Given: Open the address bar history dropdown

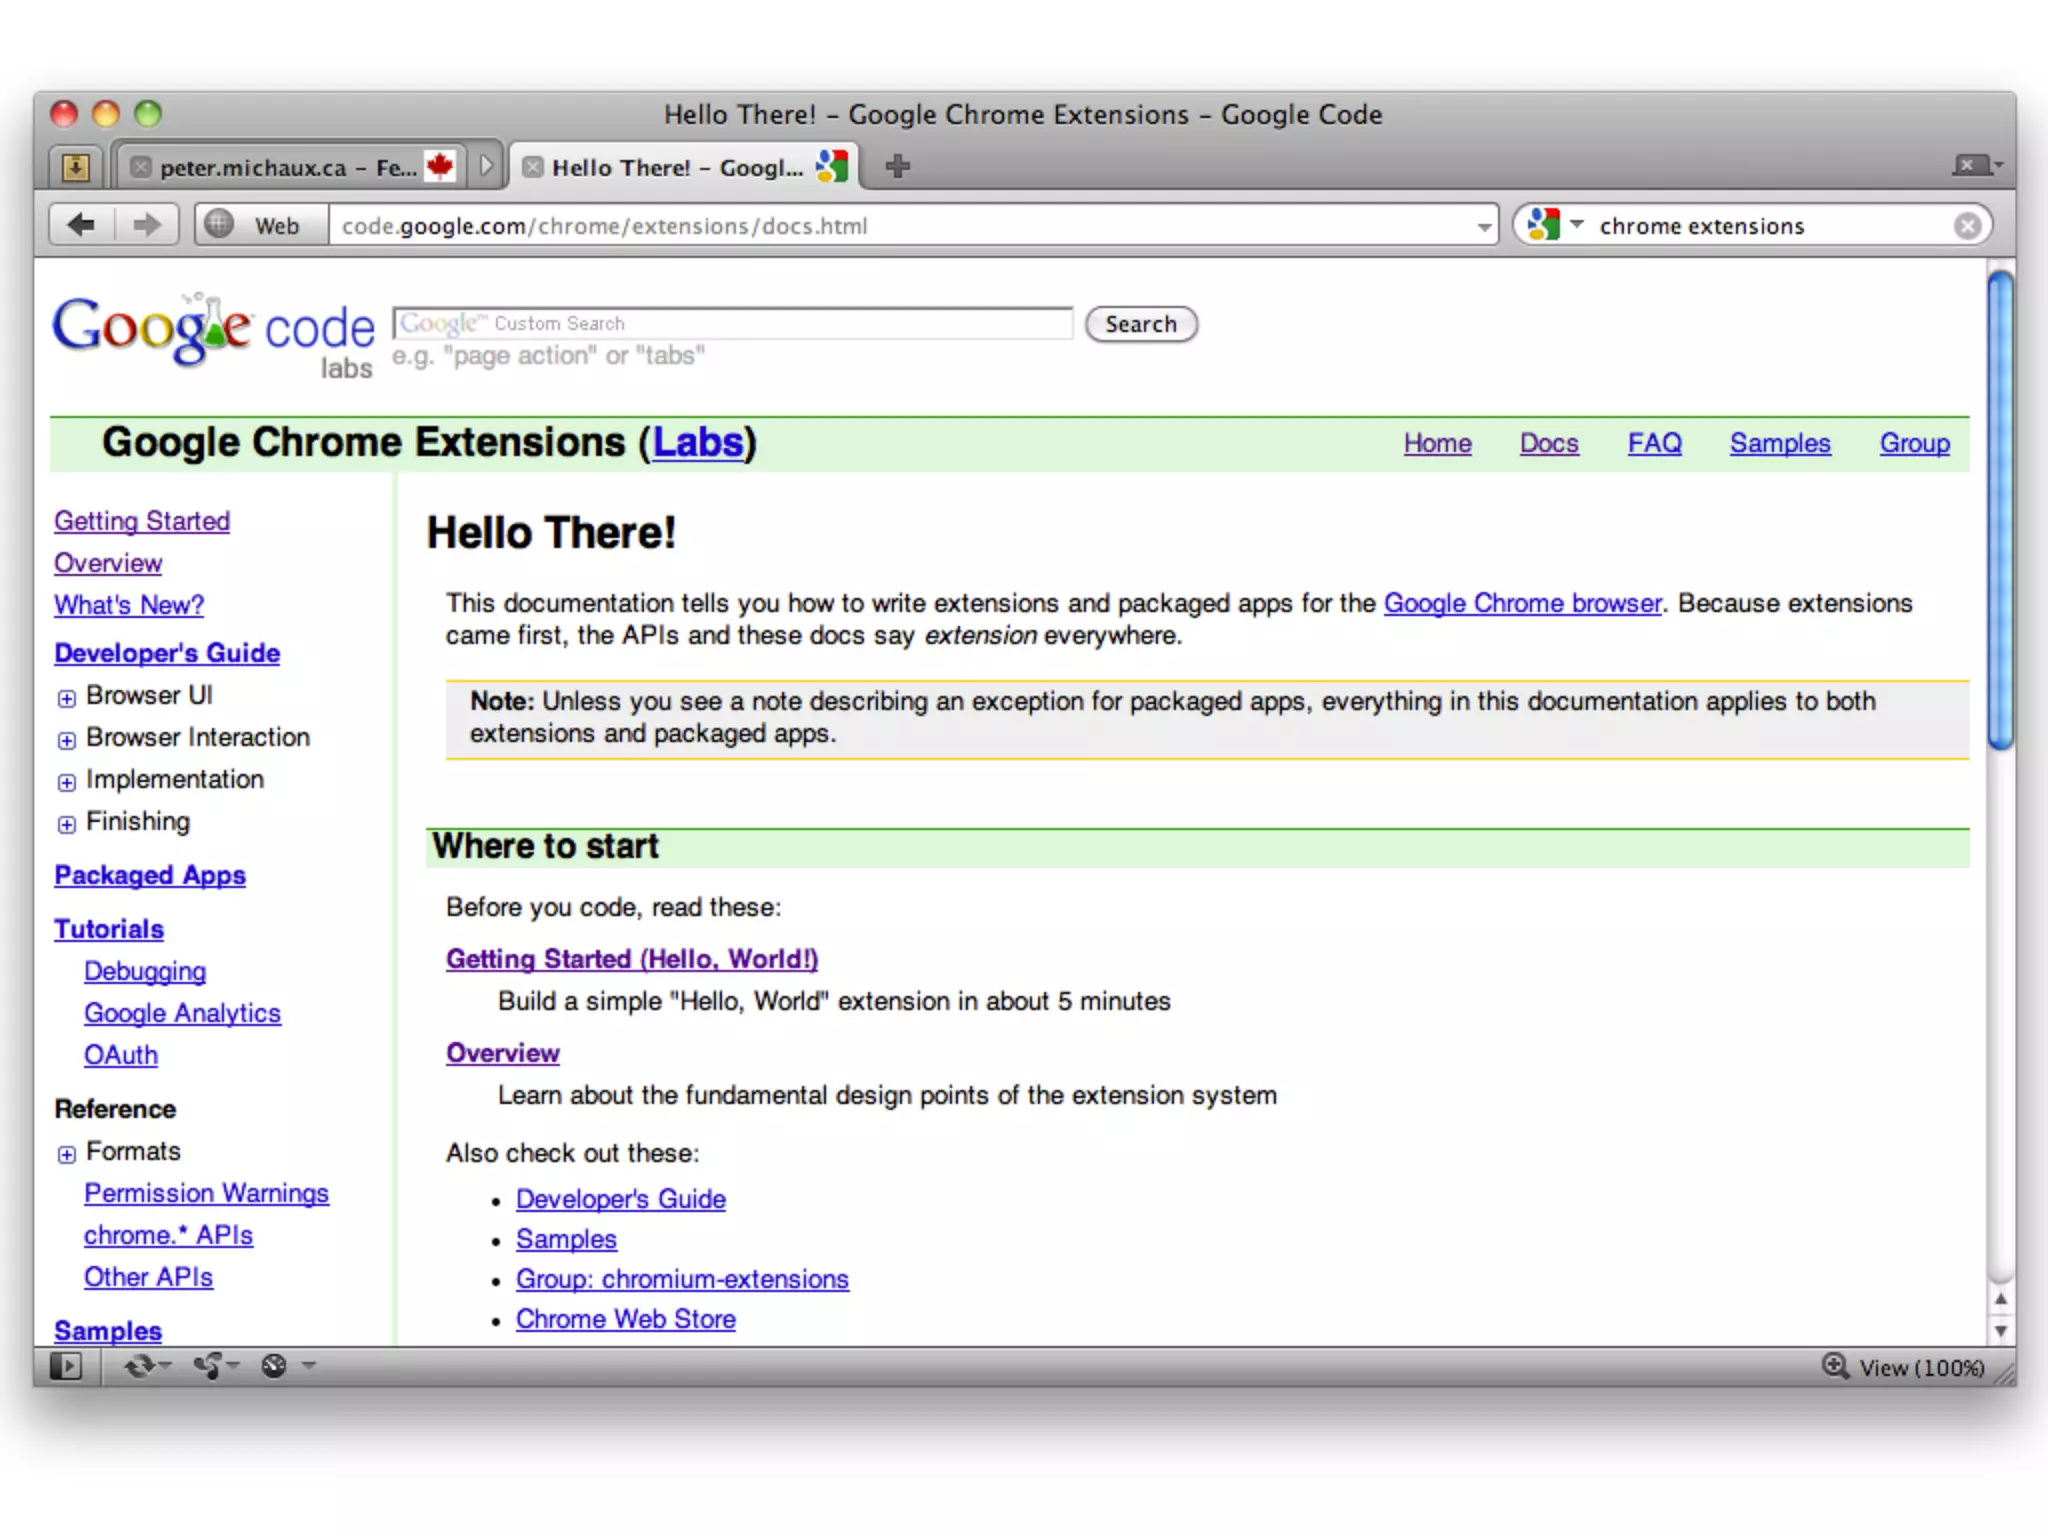Looking at the screenshot, I should pyautogui.click(x=1484, y=227).
